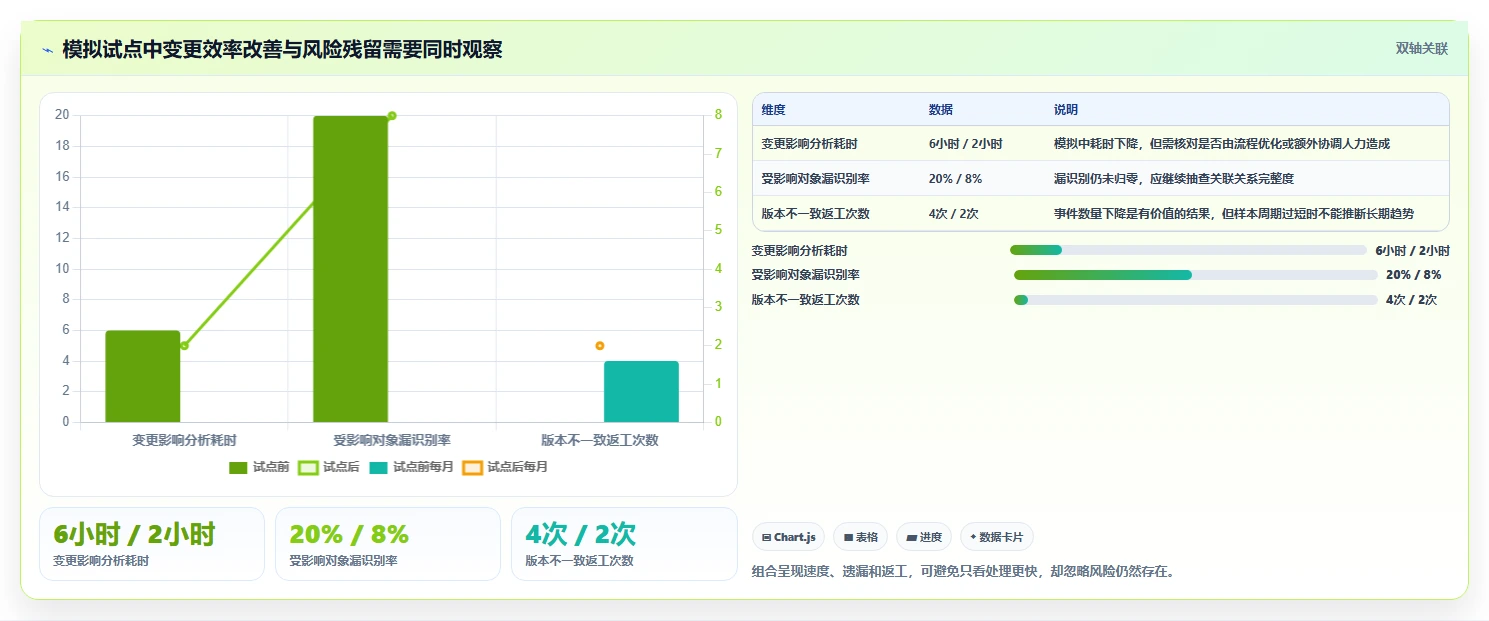Click the 变更影响分析耗时 green bar in chart
The image size is (1489, 621).
[143, 376]
